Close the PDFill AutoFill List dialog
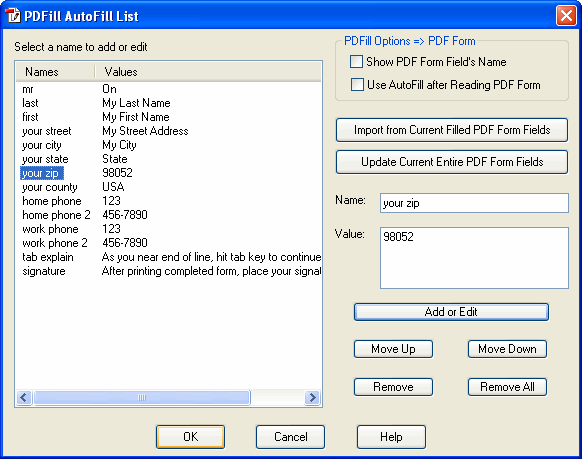Image resolution: width=582 pixels, height=459 pixels. point(566,16)
